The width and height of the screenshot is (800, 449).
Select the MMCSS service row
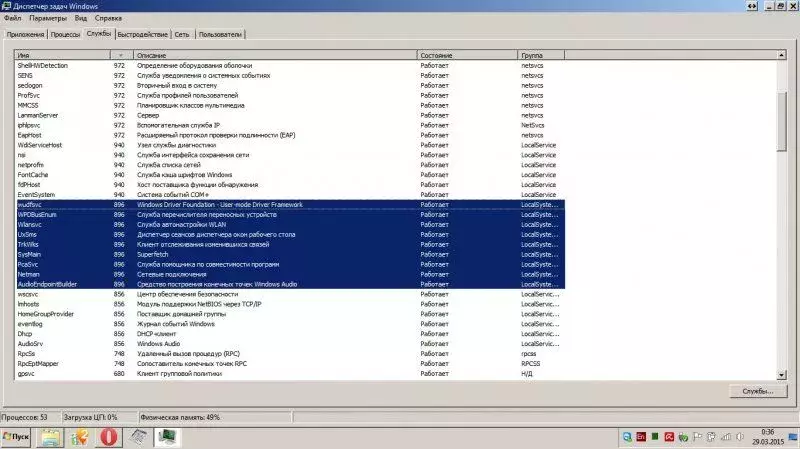[290, 105]
